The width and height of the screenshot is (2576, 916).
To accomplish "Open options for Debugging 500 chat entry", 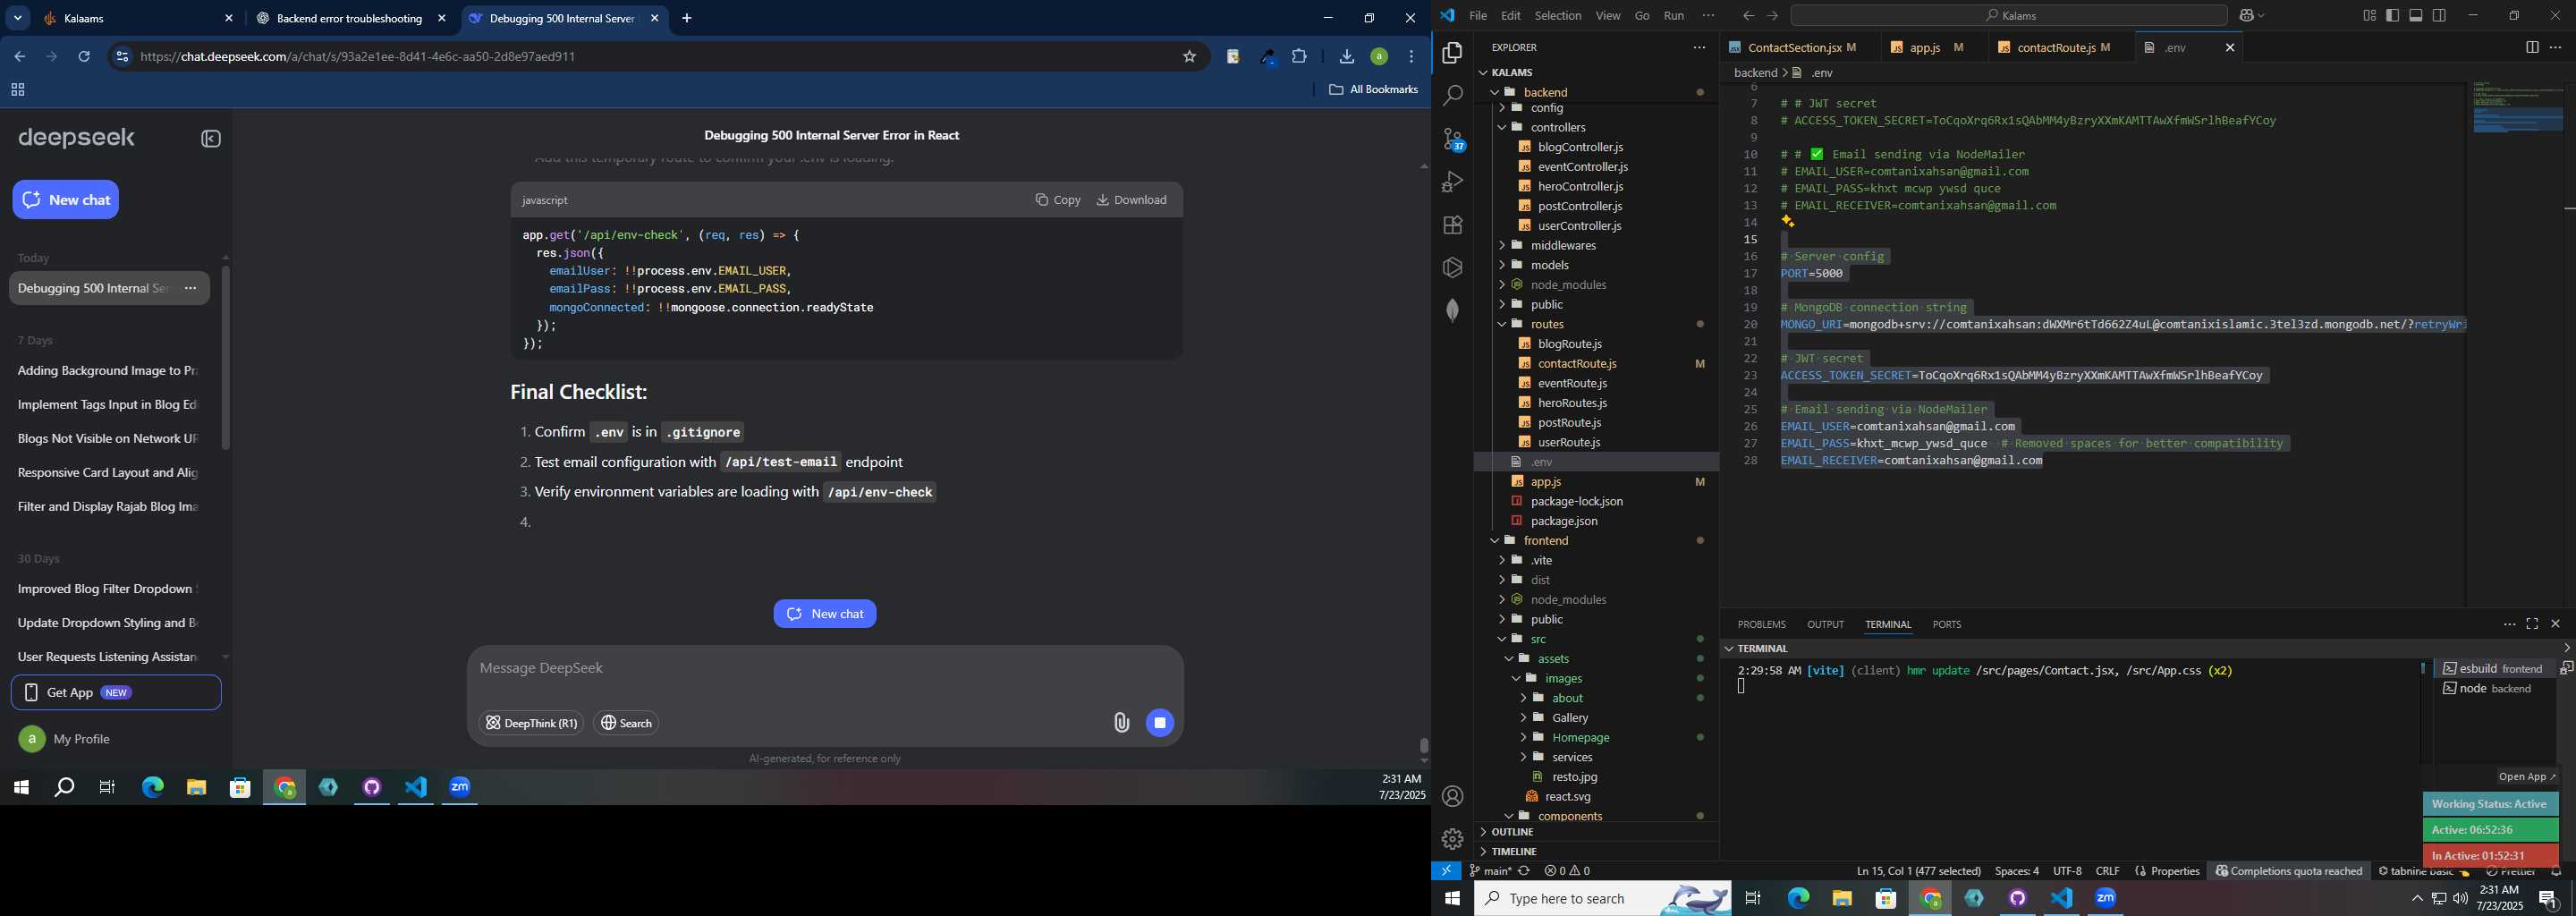I will pos(190,288).
